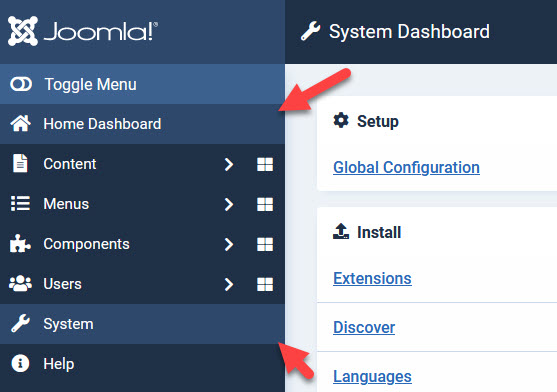Viewport: 557px width, 392px height.
Task: Click the Components puzzle piece icon
Action: 20,244
